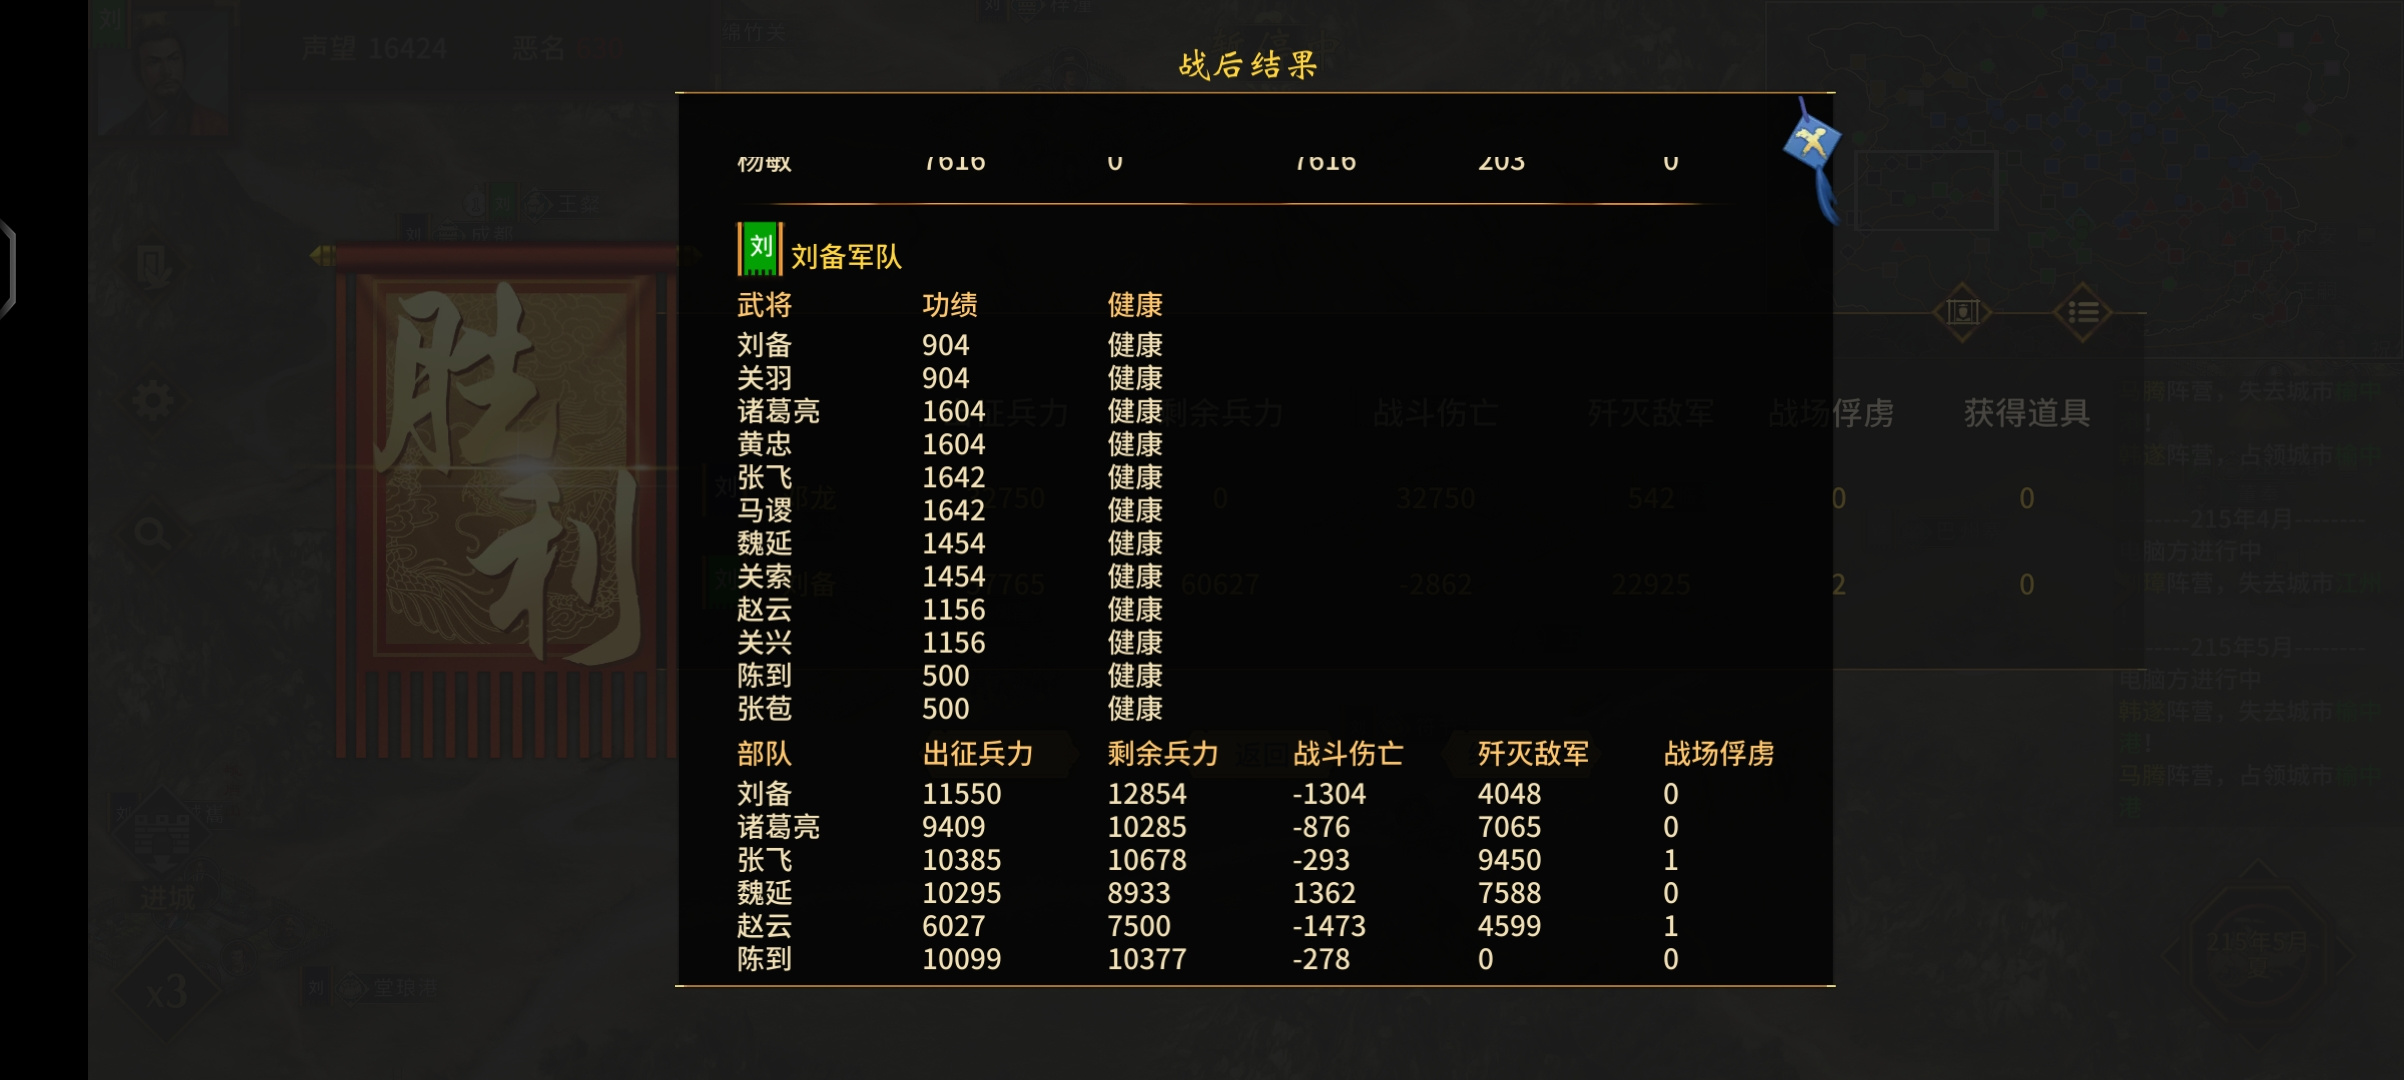Viewport: 2404px width, 1080px height.
Task: Click 马谡's merit value 1642
Action: (954, 511)
